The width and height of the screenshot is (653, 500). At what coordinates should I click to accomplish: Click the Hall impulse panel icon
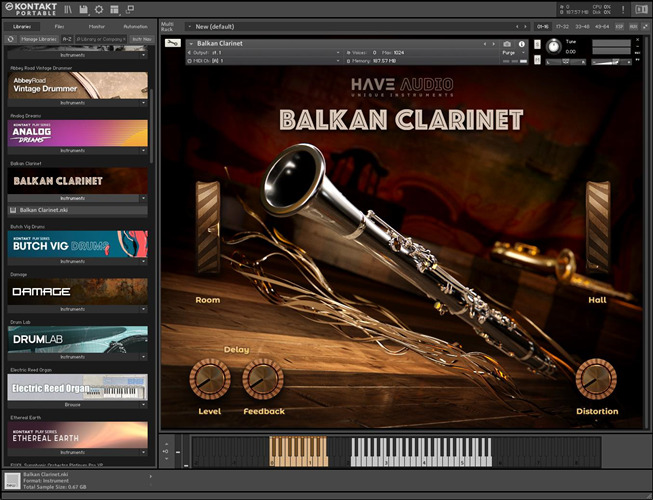(x=598, y=225)
